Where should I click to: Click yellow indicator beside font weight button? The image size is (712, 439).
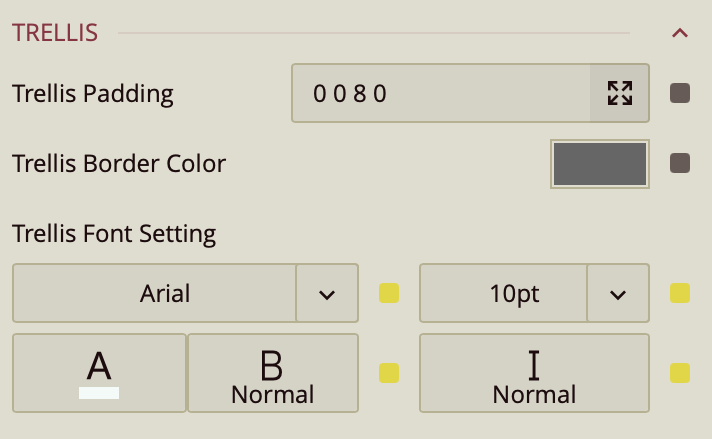tap(389, 373)
